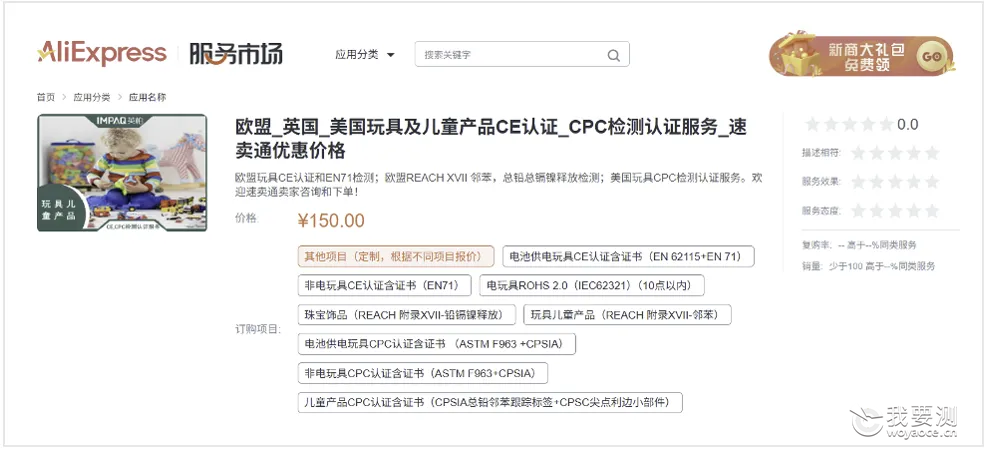Select 非电玩具CE认证含证书（EN71）option
The height and width of the screenshot is (450, 987).
(385, 285)
